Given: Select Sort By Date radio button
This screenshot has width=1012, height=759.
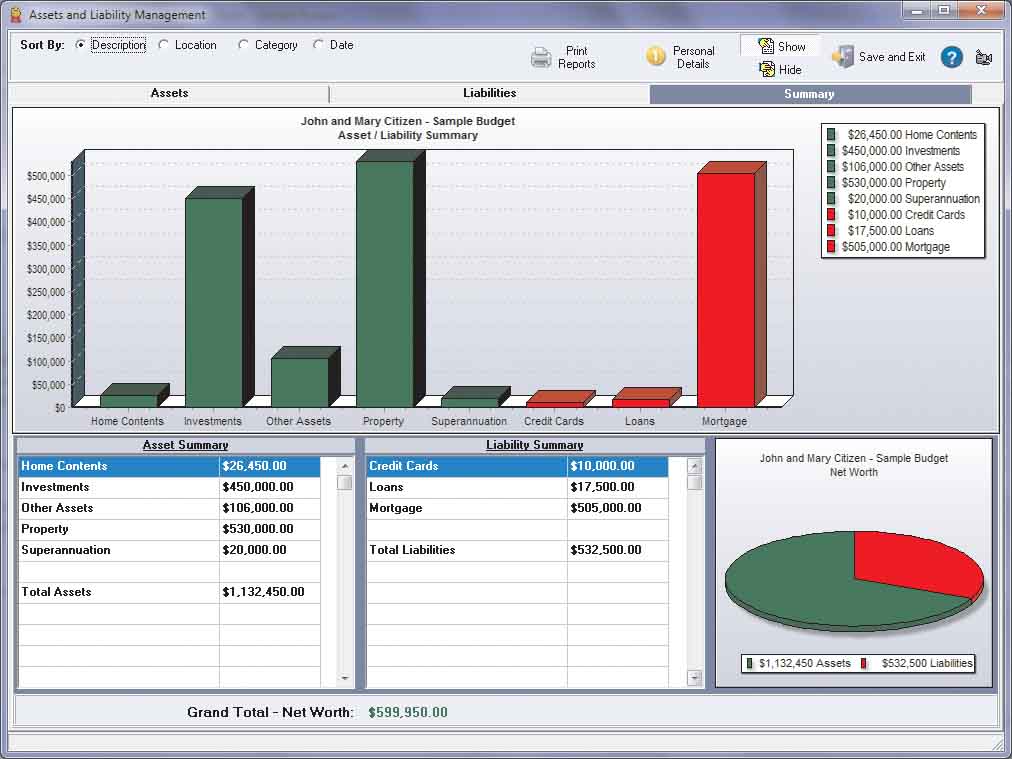Looking at the screenshot, I should coord(318,45).
